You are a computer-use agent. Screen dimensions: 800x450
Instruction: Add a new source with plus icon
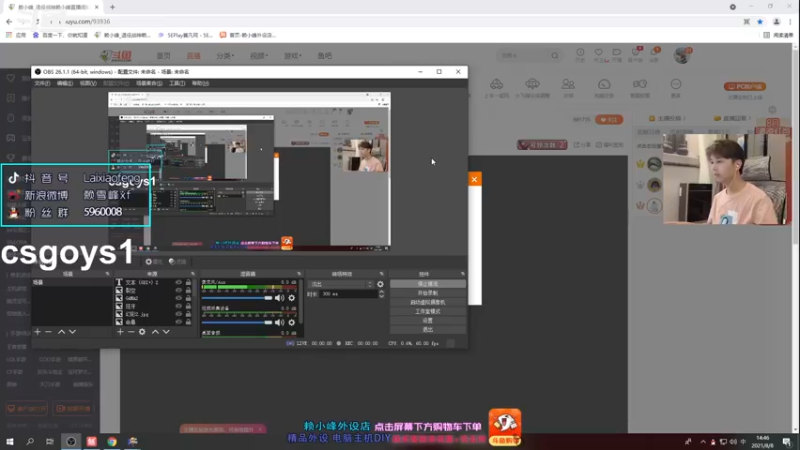click(x=120, y=332)
